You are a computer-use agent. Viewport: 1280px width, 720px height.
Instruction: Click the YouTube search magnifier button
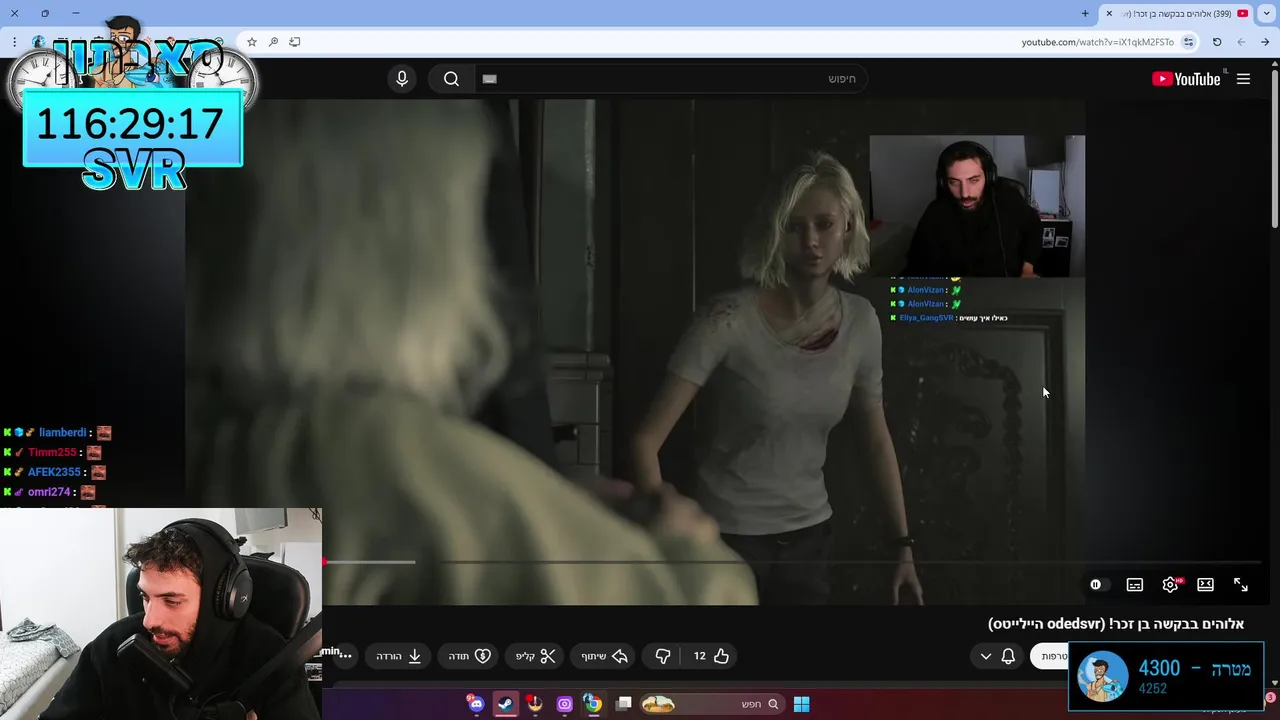pos(451,79)
